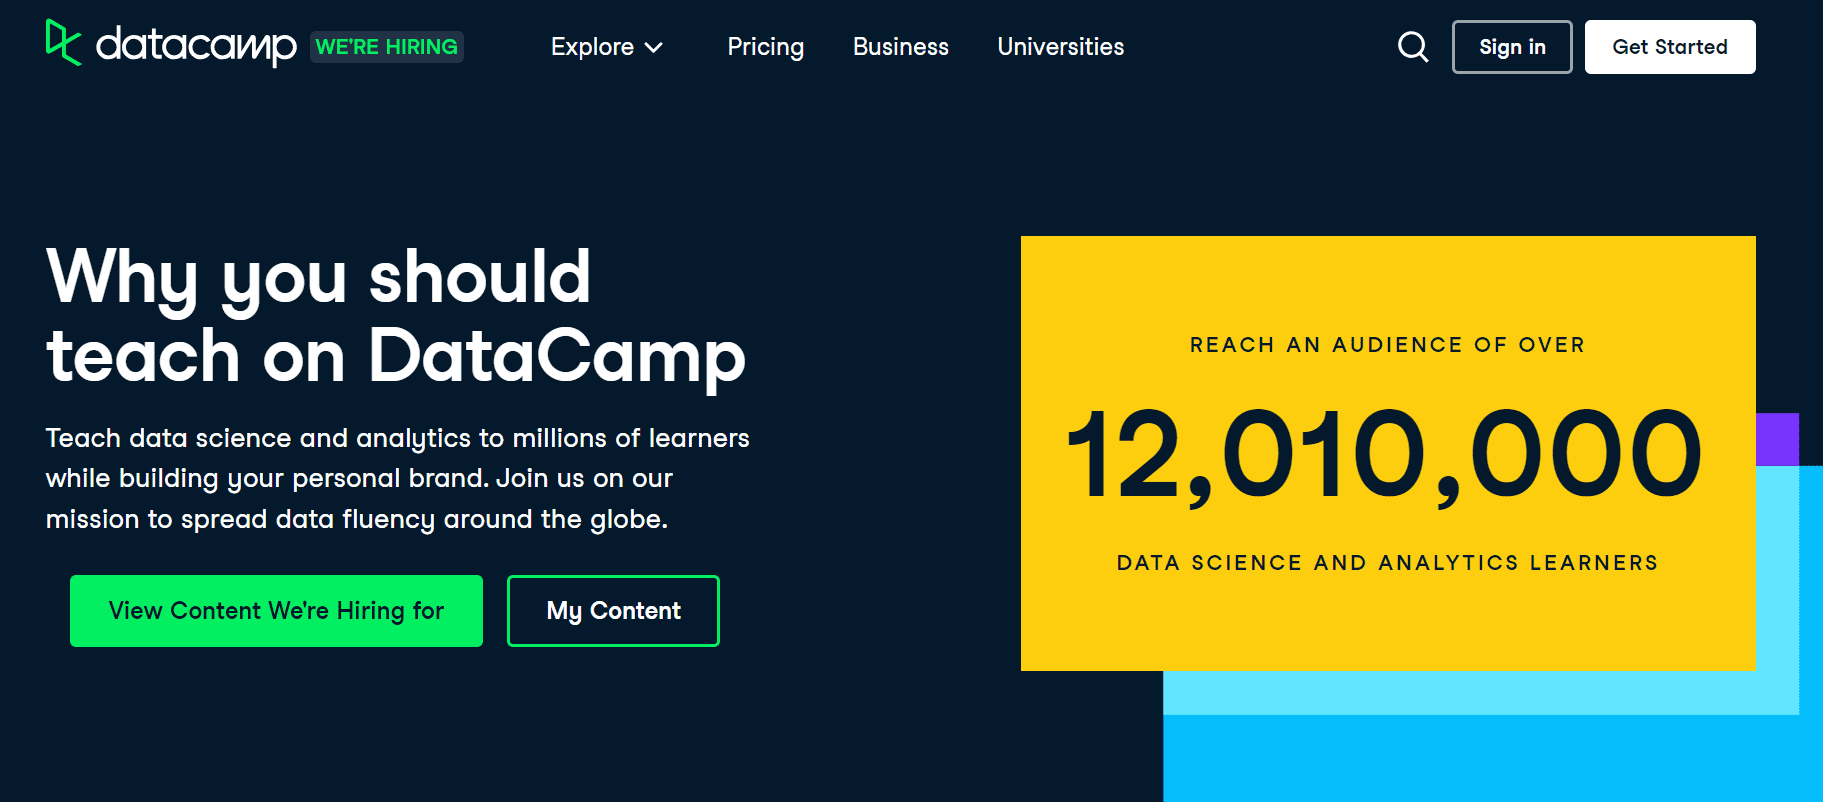Open the Business menu item
Viewport: 1823px width, 802px height.
[901, 47]
